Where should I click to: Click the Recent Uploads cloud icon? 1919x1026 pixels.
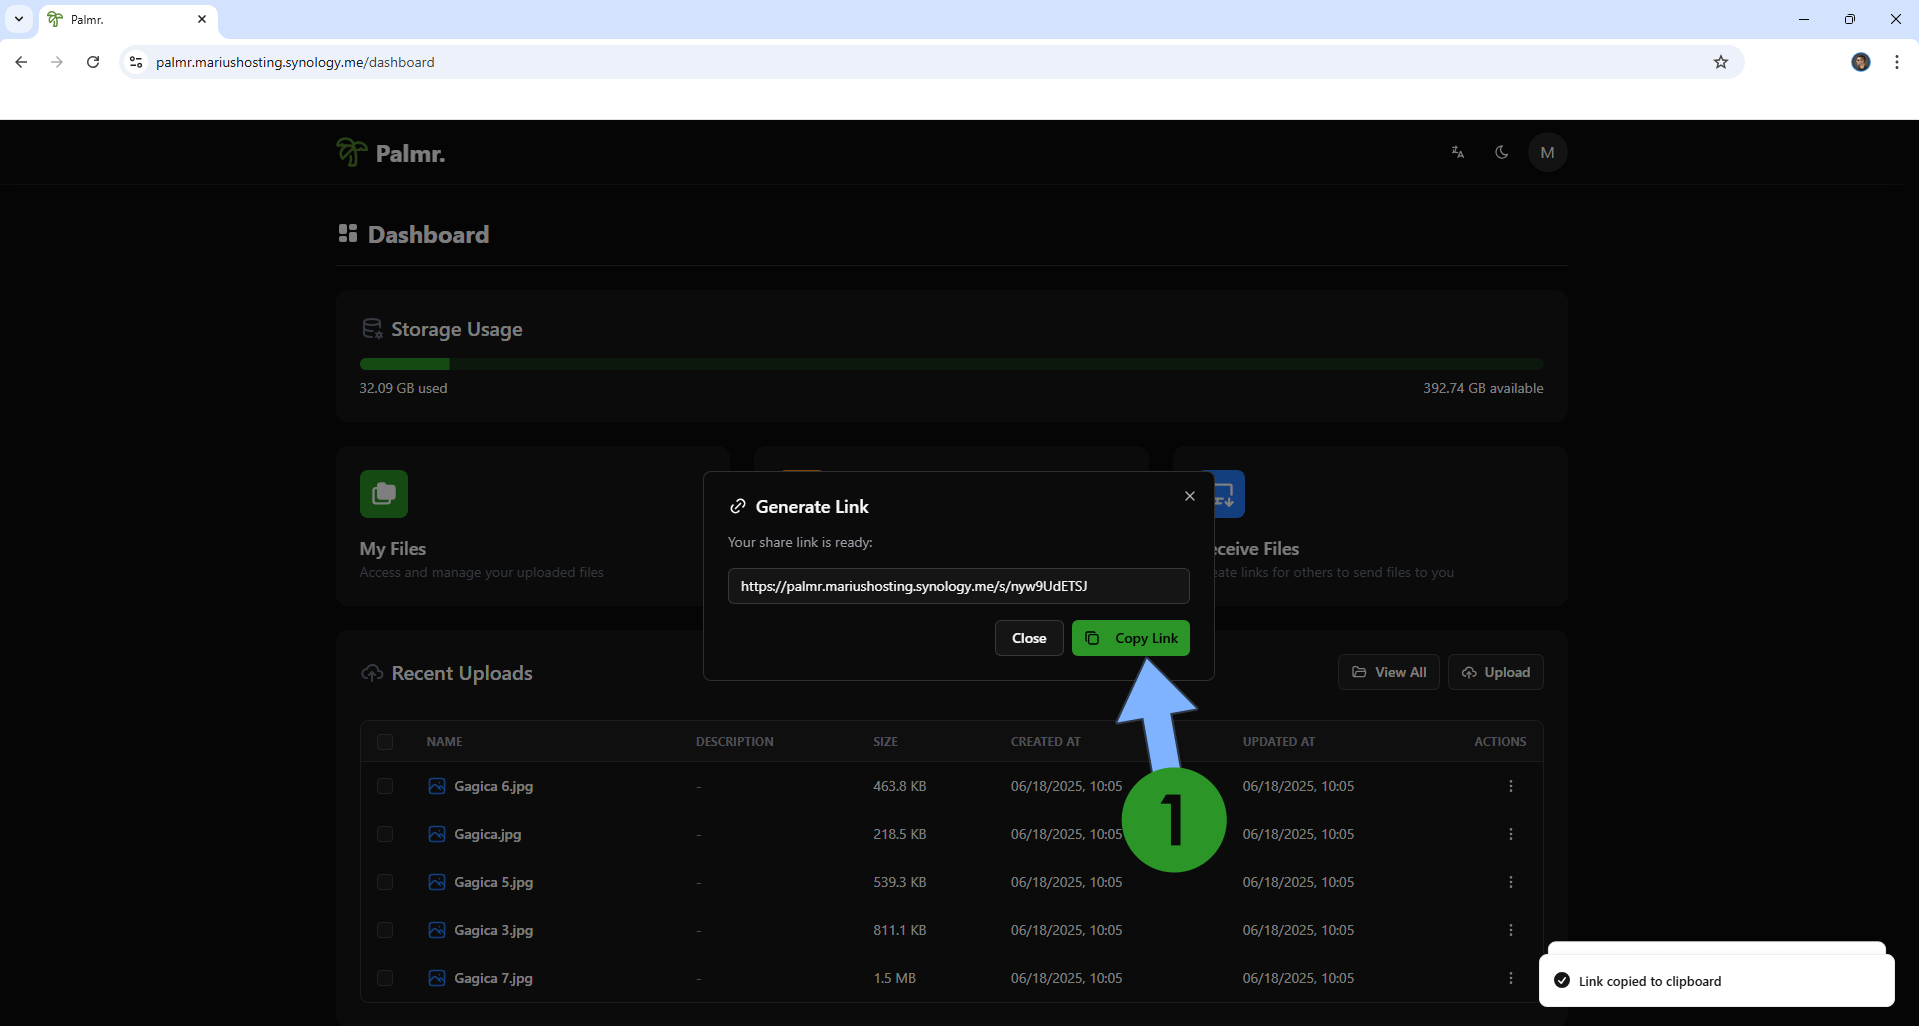tap(372, 673)
